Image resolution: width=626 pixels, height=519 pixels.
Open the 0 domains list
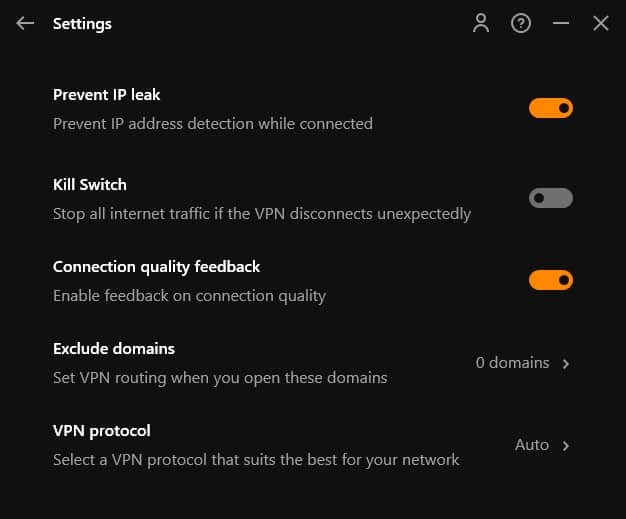coord(512,363)
